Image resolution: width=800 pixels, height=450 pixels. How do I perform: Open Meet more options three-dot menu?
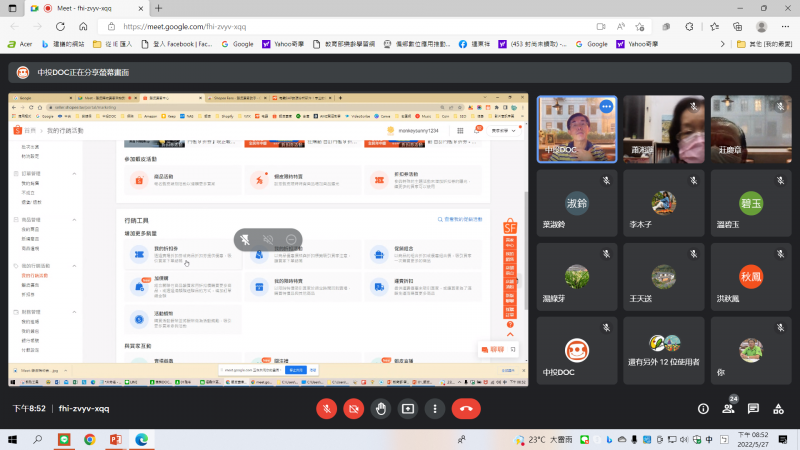point(435,409)
